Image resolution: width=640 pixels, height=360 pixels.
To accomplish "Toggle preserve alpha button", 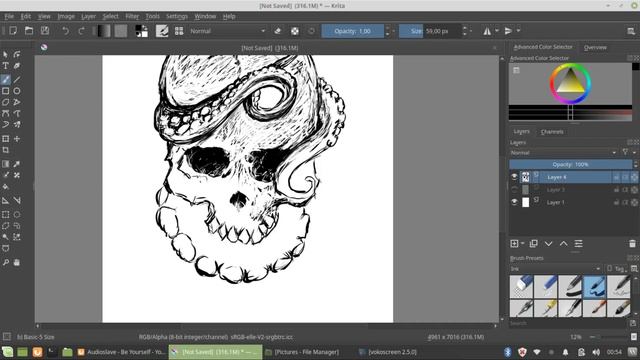I will pyautogui.click(x=295, y=31).
